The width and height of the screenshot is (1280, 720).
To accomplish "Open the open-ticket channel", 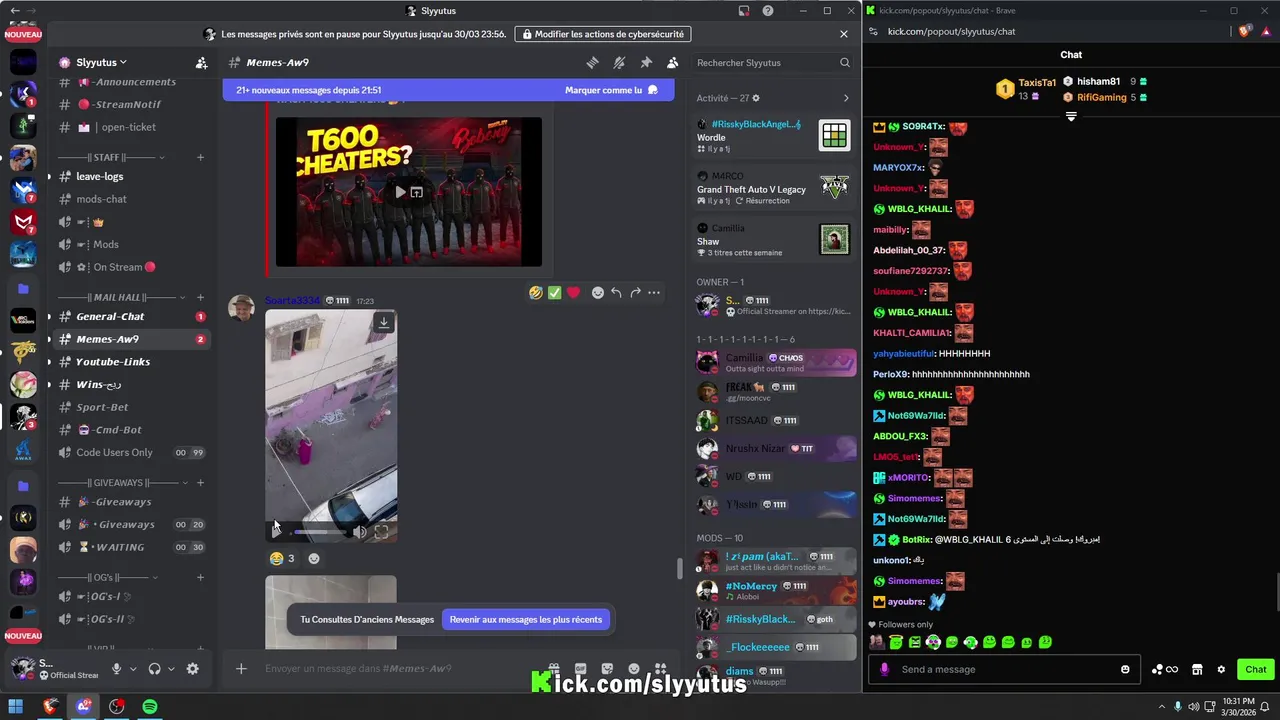I will click(132, 127).
